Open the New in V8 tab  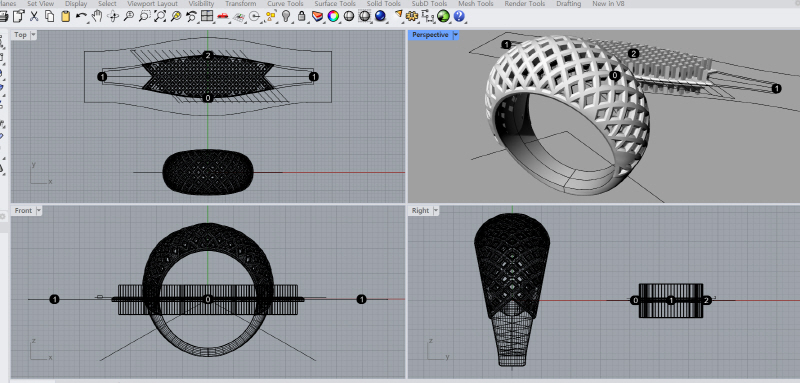(608, 4)
